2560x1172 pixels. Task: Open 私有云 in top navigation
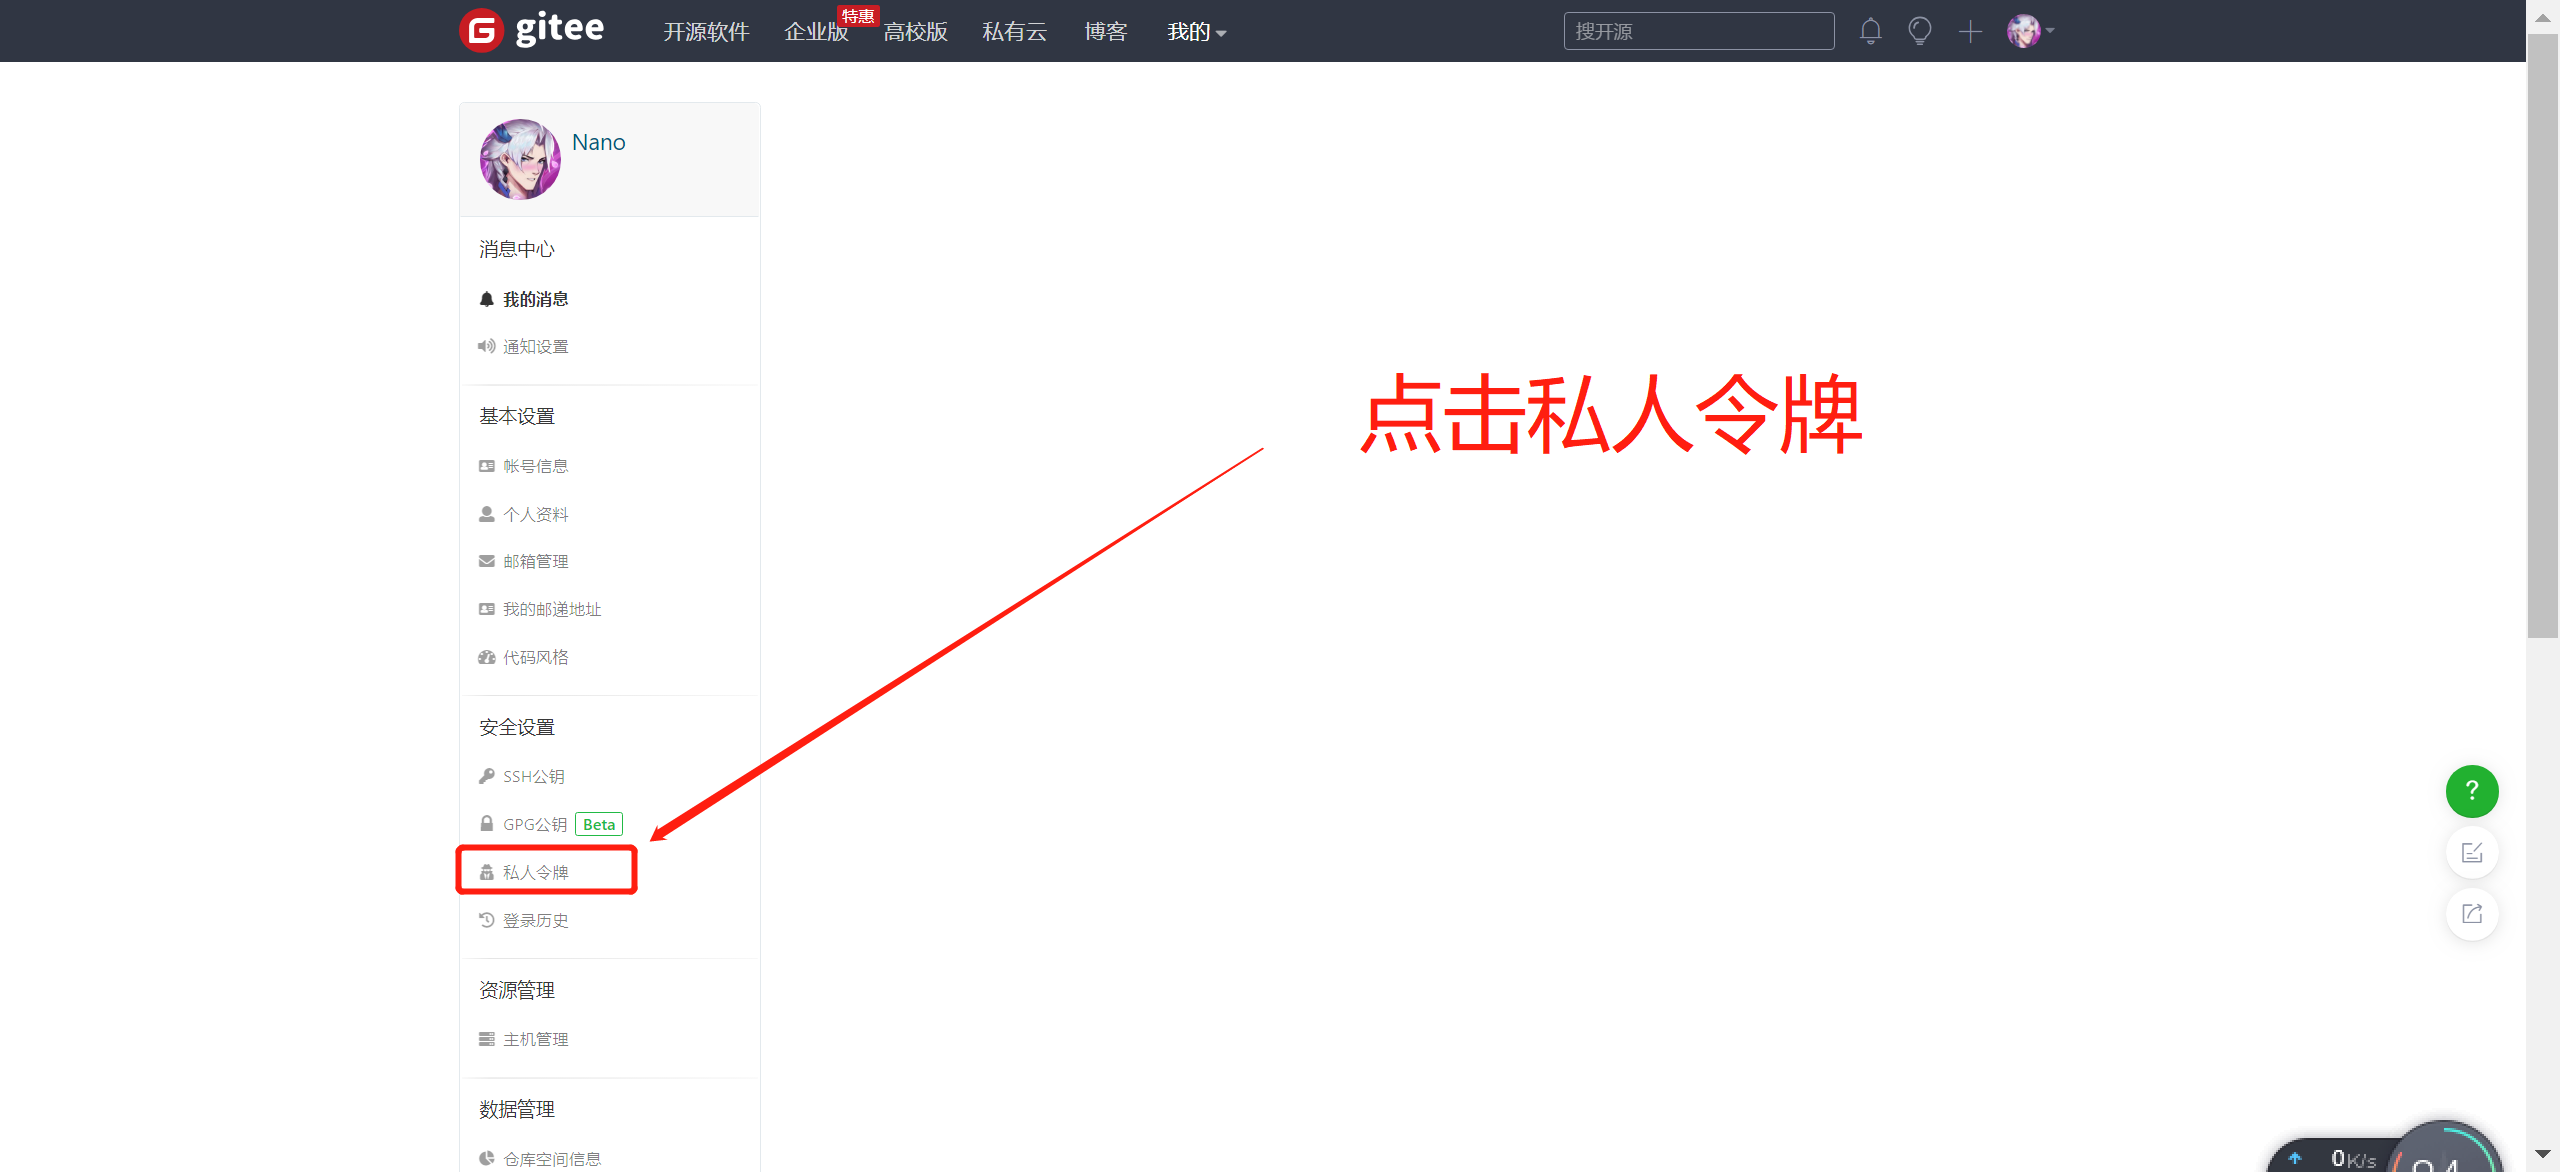click(x=1014, y=32)
